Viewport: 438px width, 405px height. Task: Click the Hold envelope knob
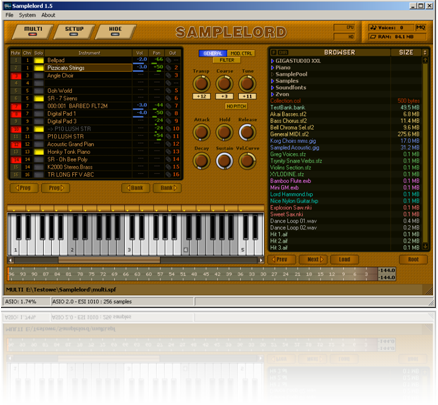click(224, 132)
